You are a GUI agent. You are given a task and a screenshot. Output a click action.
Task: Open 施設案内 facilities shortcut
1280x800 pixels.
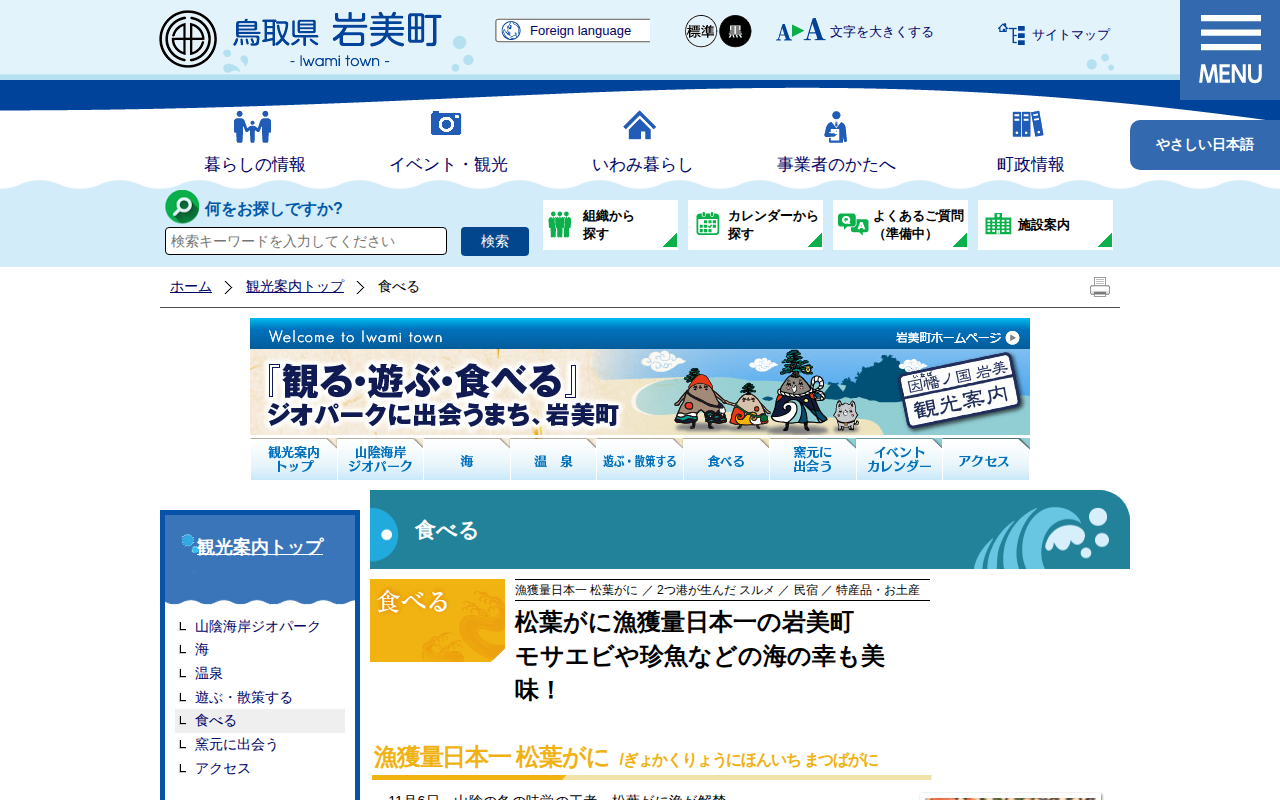coord(1045,225)
